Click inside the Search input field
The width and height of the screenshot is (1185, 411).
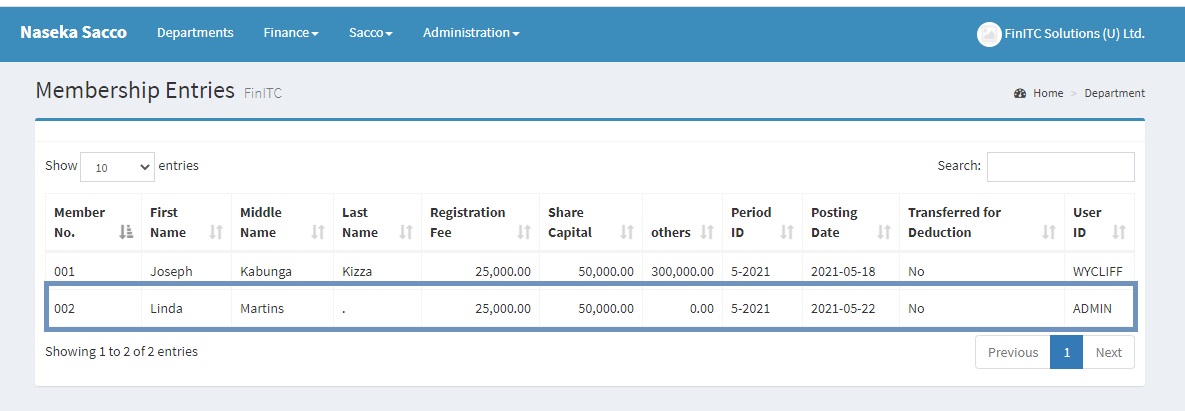1060,167
